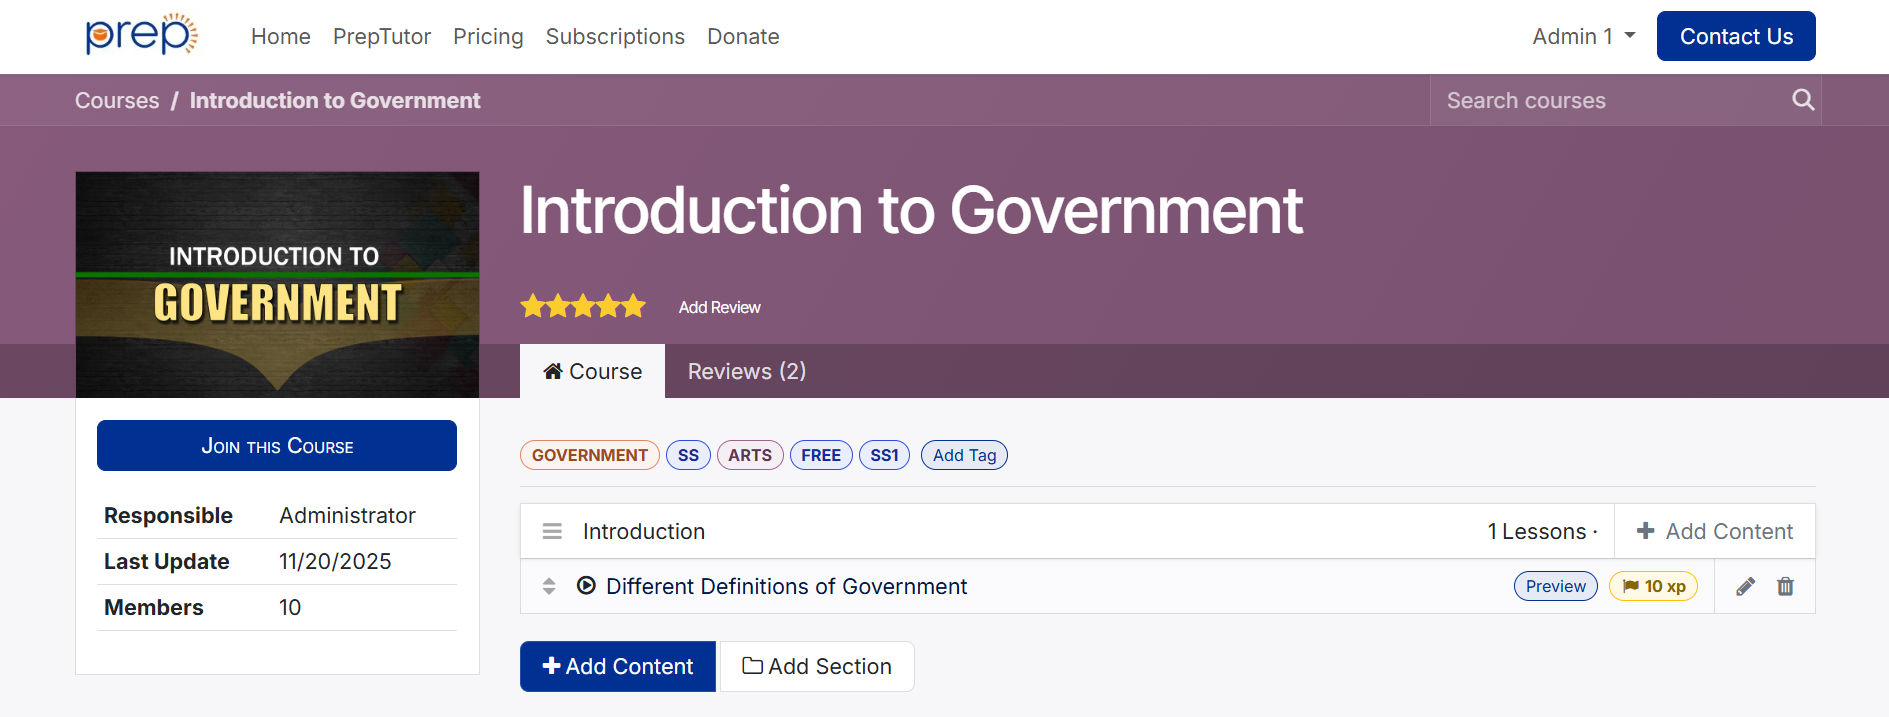Click the Add Tag pill
Screen dimensions: 1889x717
click(964, 455)
